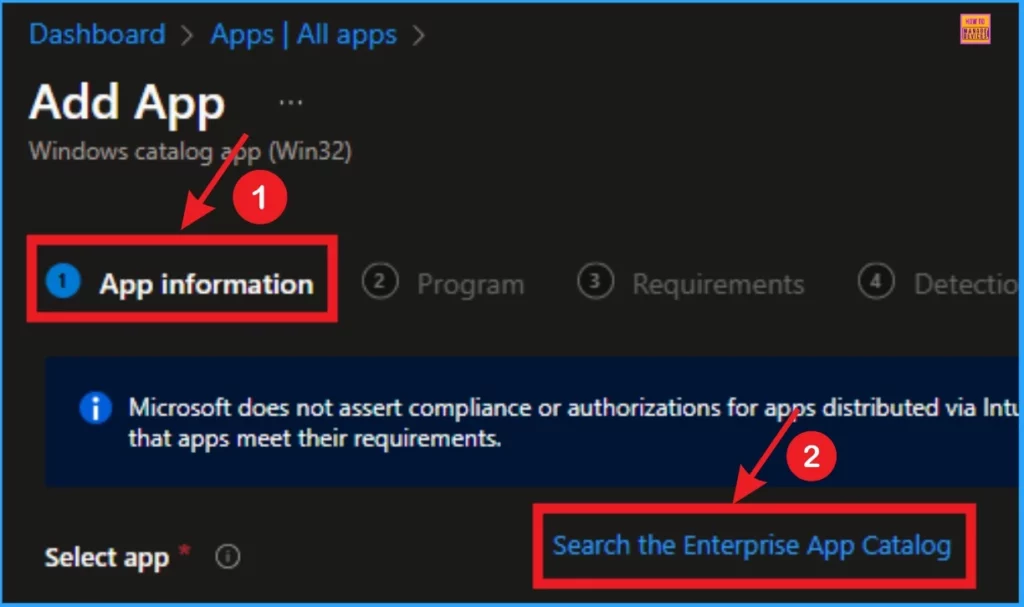
Task: Select the App information step tab
Action: pyautogui.click(x=180, y=284)
